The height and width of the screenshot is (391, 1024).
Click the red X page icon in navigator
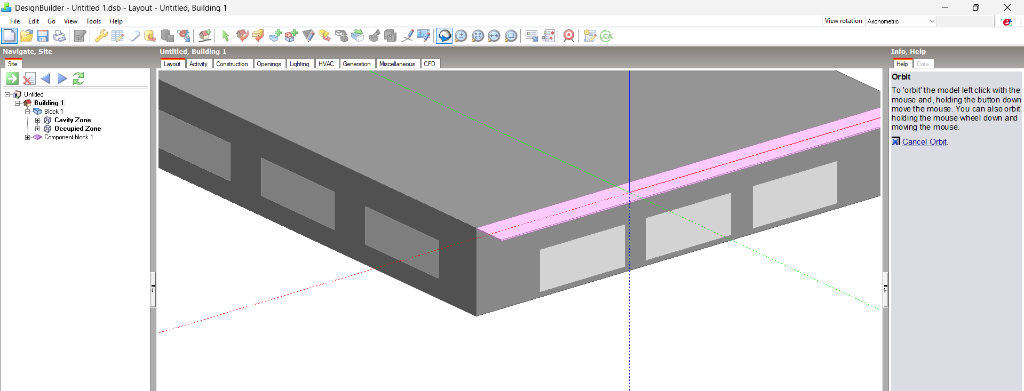tap(29, 78)
